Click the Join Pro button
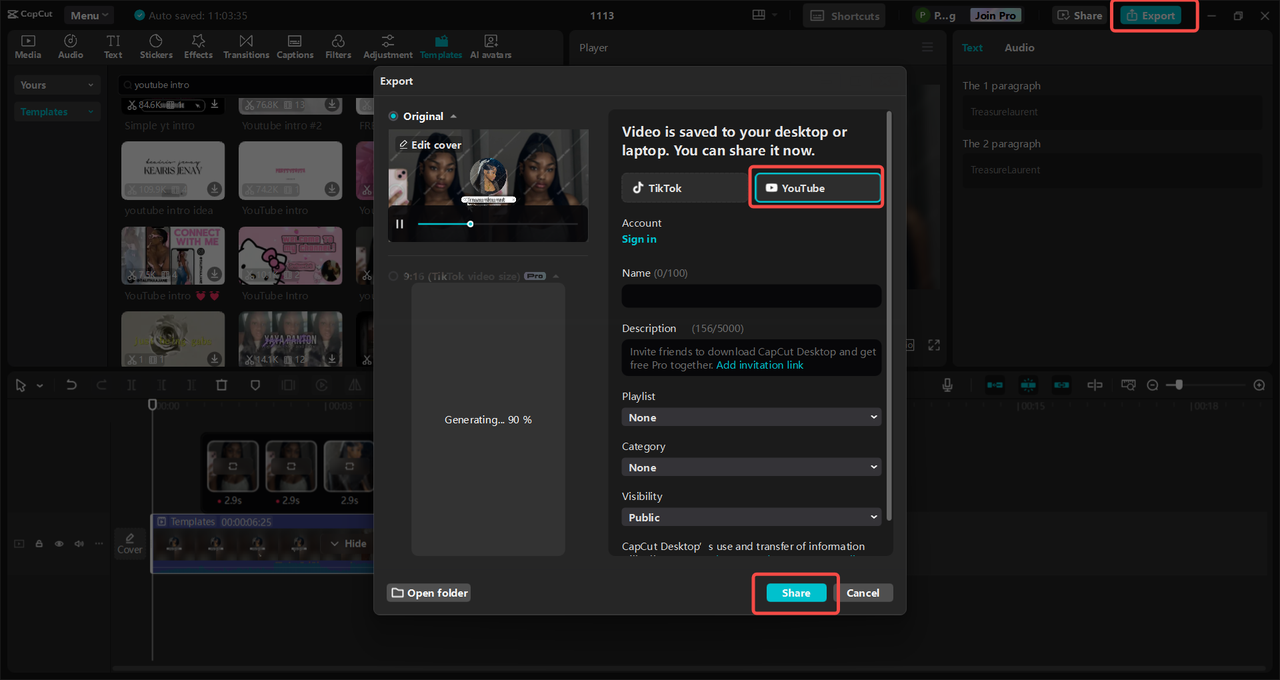This screenshot has width=1280, height=680. [995, 15]
